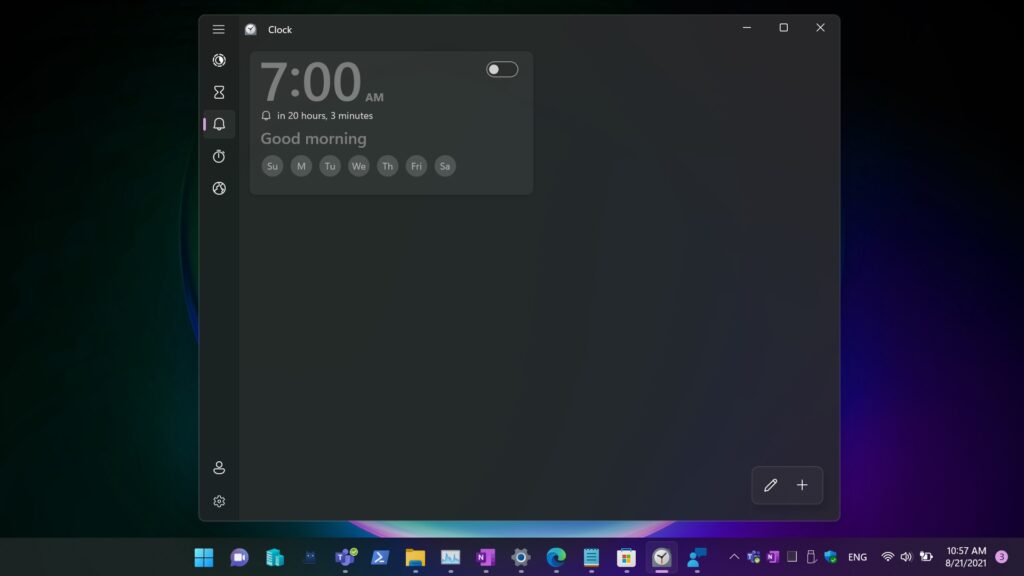Screen dimensions: 1024x576
Task: Select the Alarm bell icon in sidebar
Action: [x=219, y=125]
